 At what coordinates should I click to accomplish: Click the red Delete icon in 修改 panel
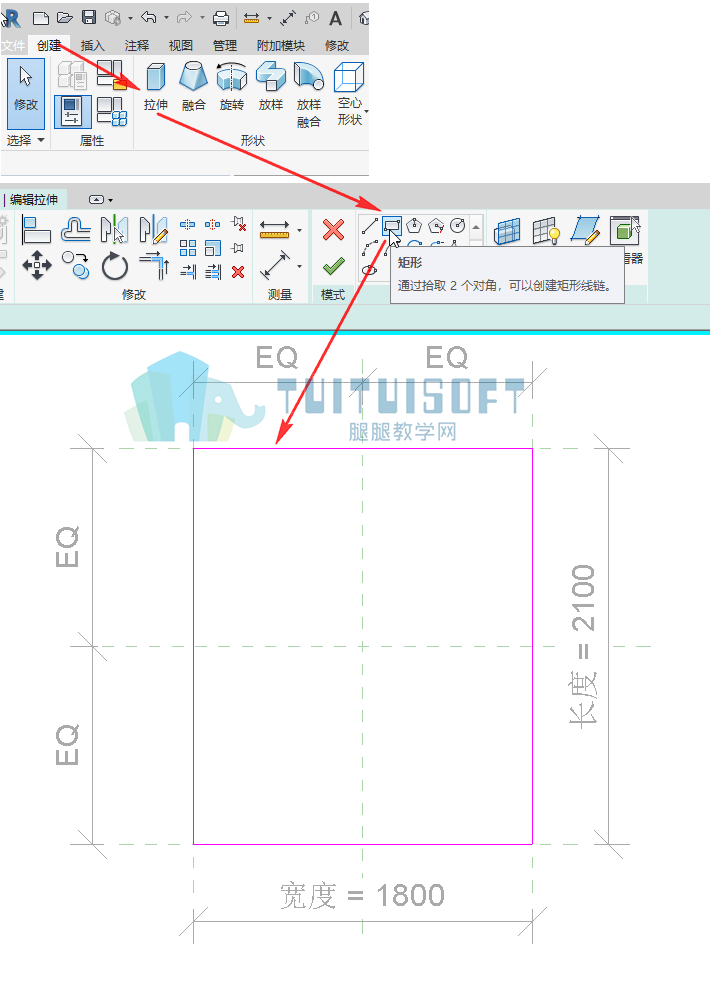[238, 272]
